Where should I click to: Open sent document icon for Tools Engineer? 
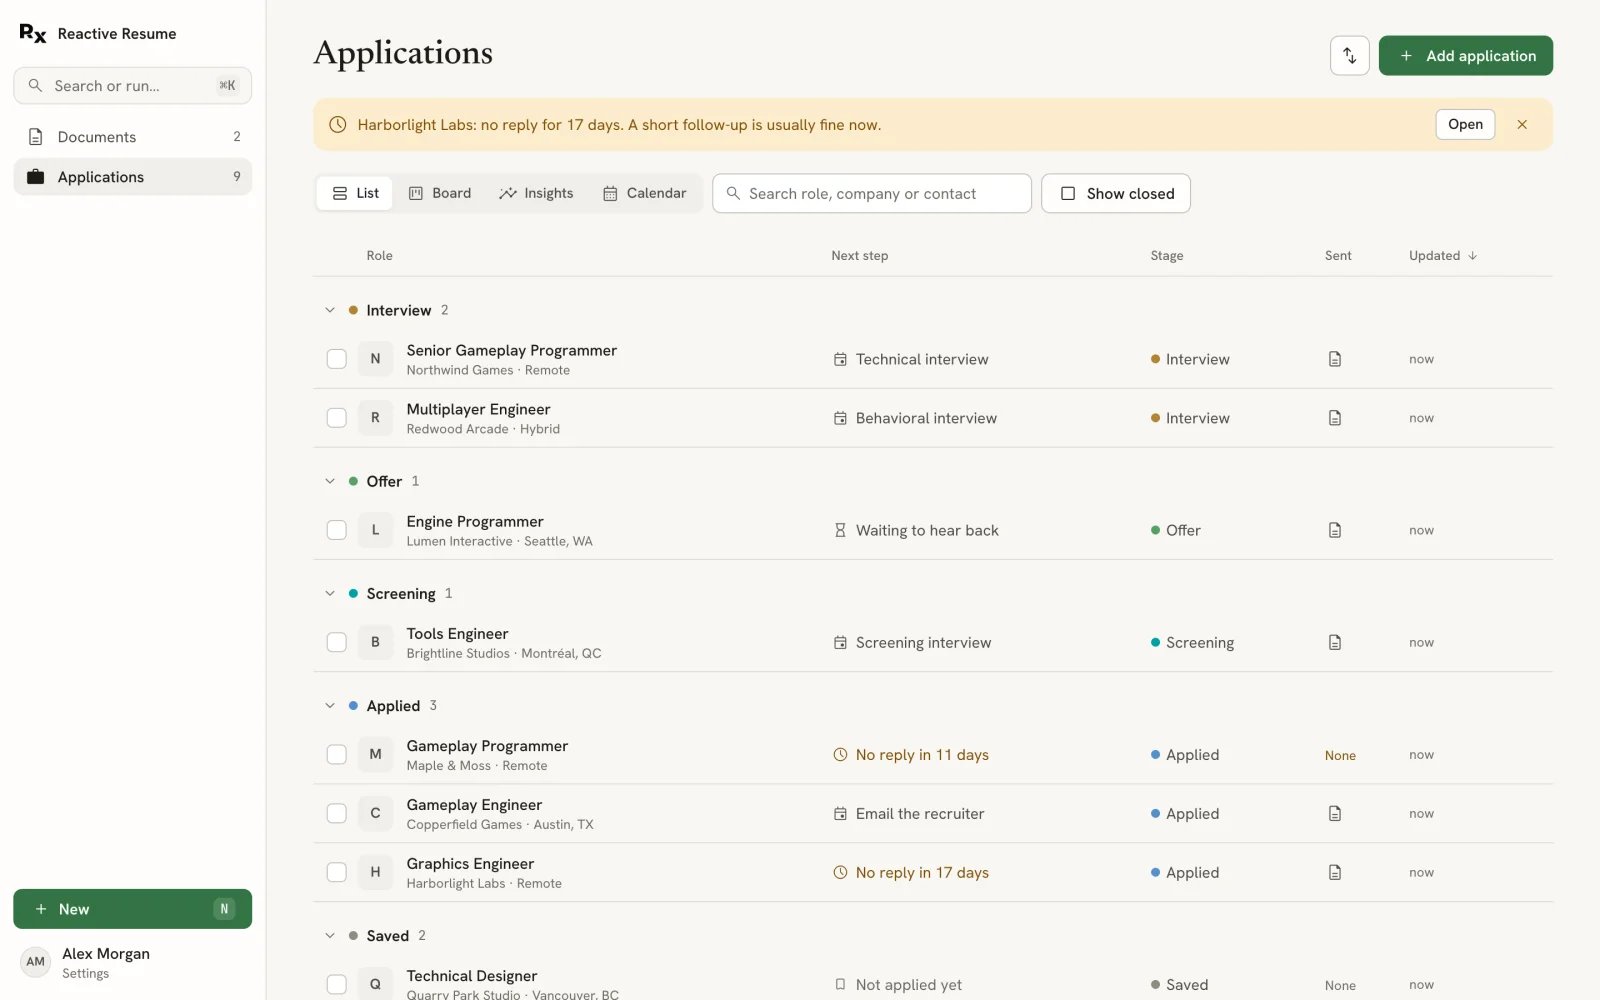click(1335, 642)
